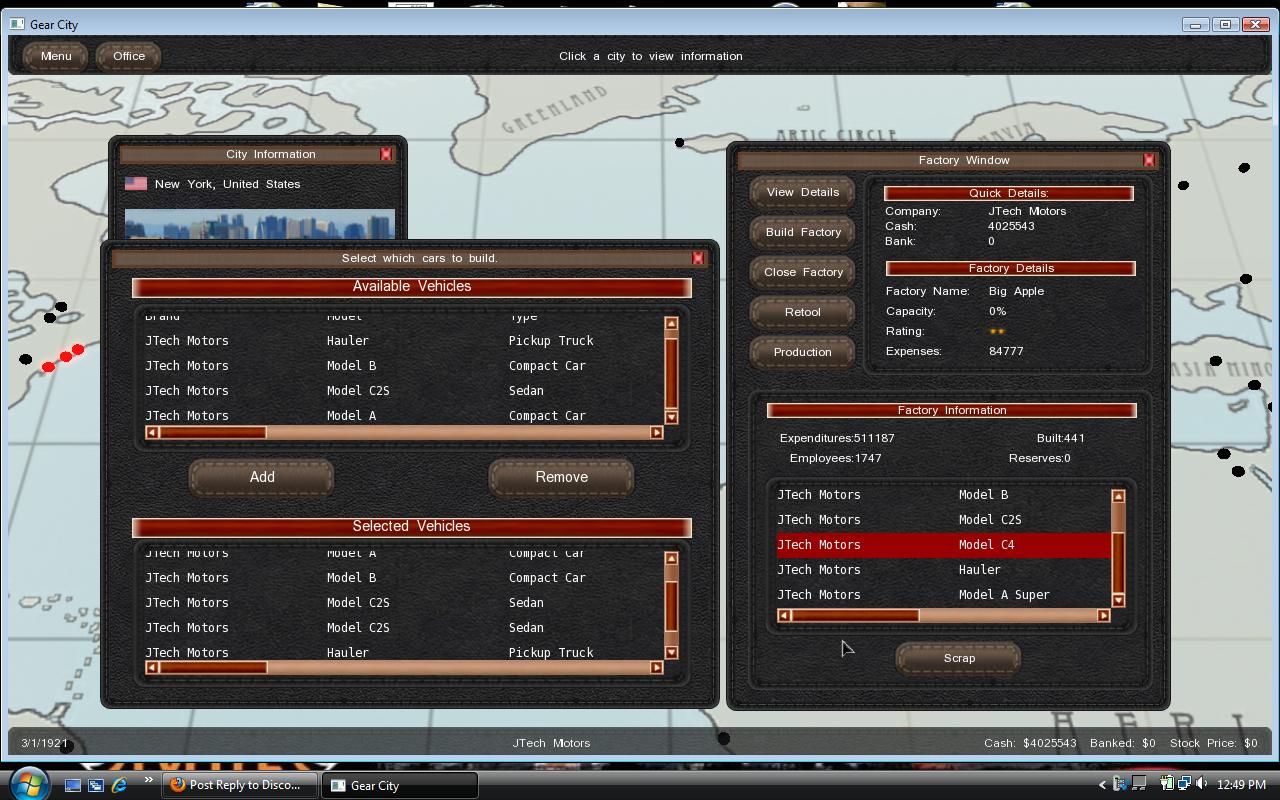1280x800 pixels.
Task: Open factory View Details
Action: 802,192
